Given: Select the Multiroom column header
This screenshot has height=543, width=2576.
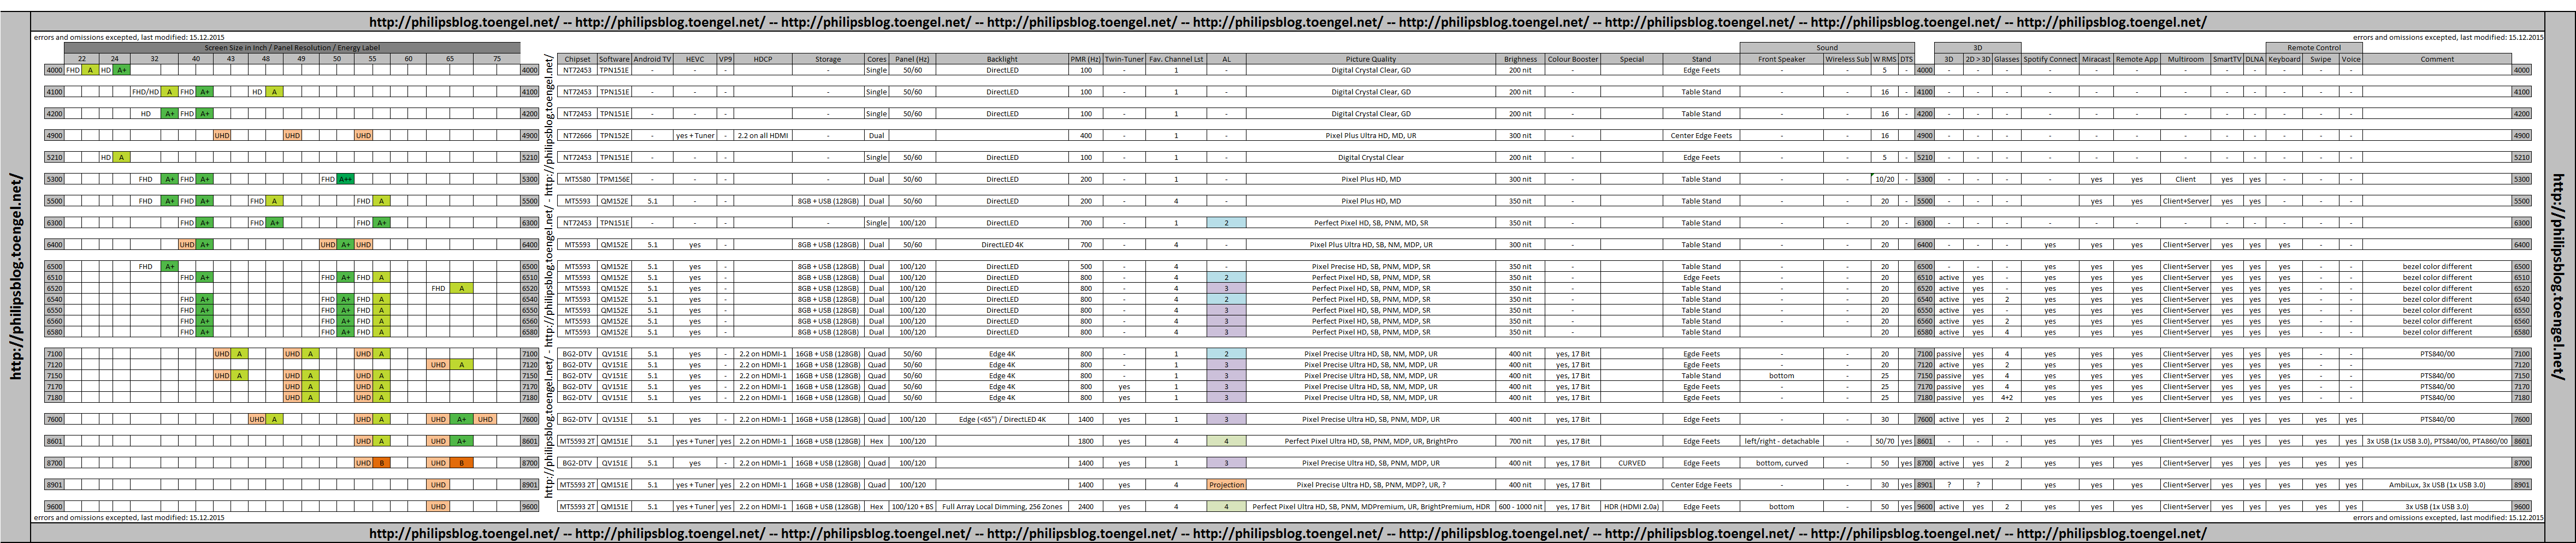Looking at the screenshot, I should pyautogui.click(x=2185, y=59).
